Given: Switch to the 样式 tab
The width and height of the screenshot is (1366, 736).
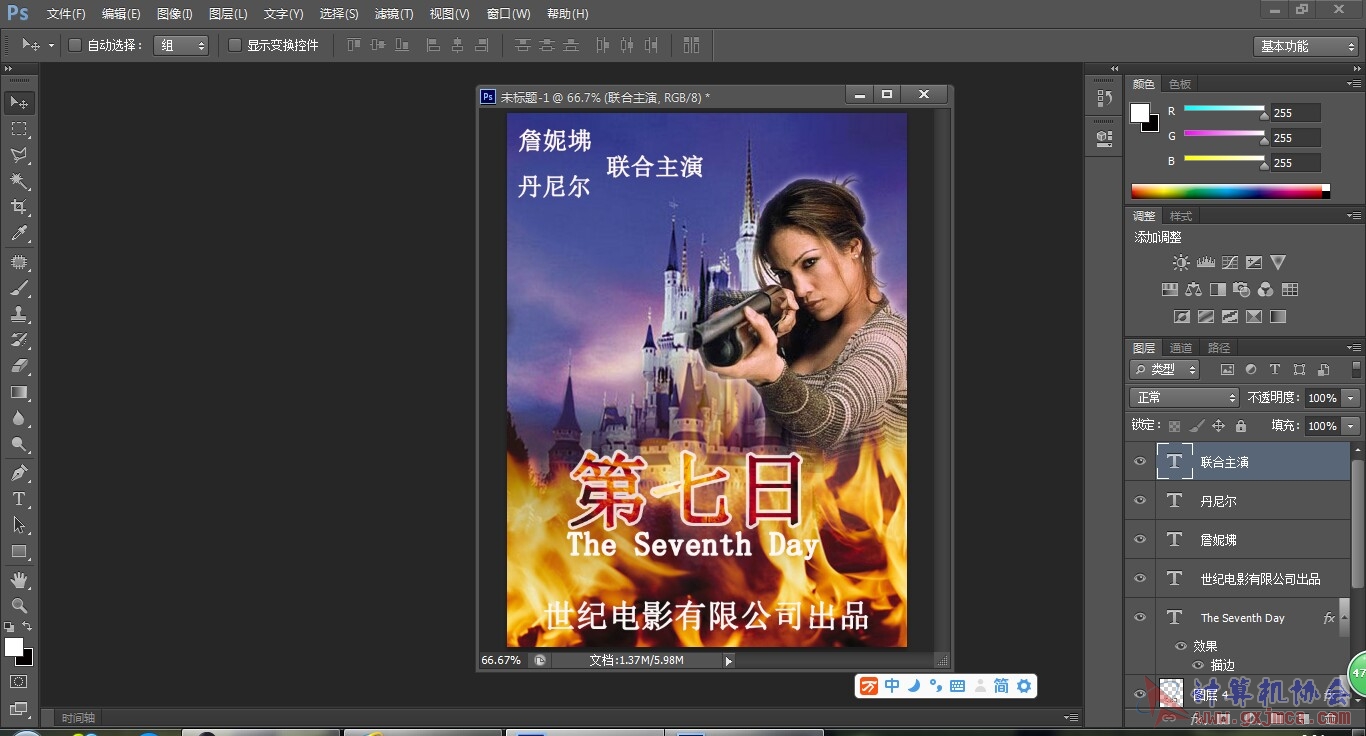Looking at the screenshot, I should point(1181,216).
